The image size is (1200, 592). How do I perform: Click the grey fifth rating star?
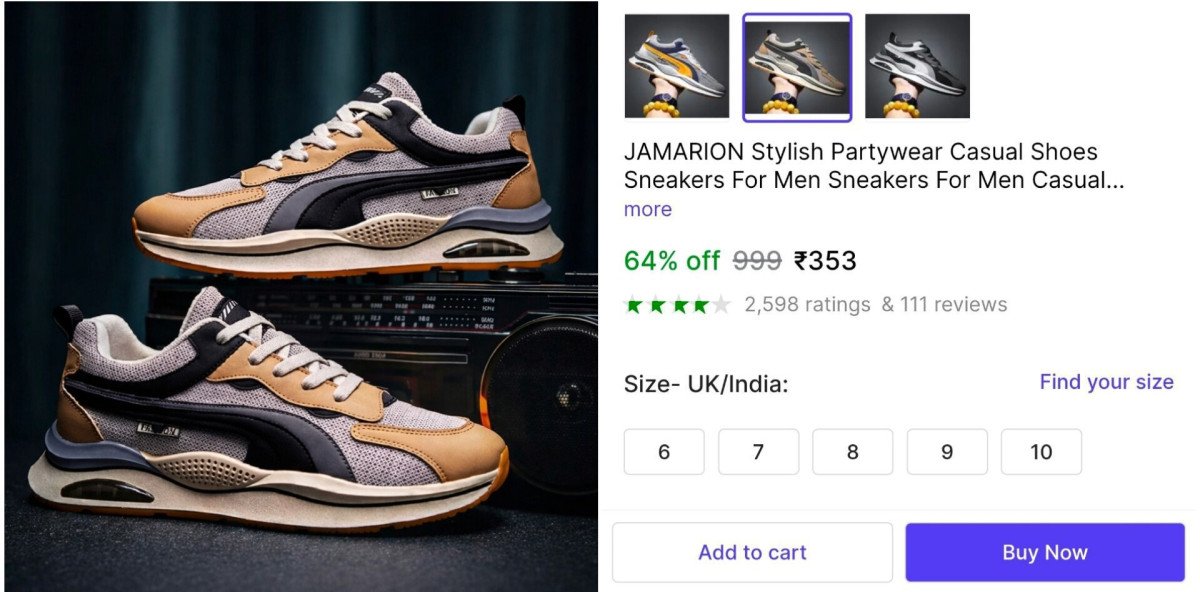coord(721,305)
